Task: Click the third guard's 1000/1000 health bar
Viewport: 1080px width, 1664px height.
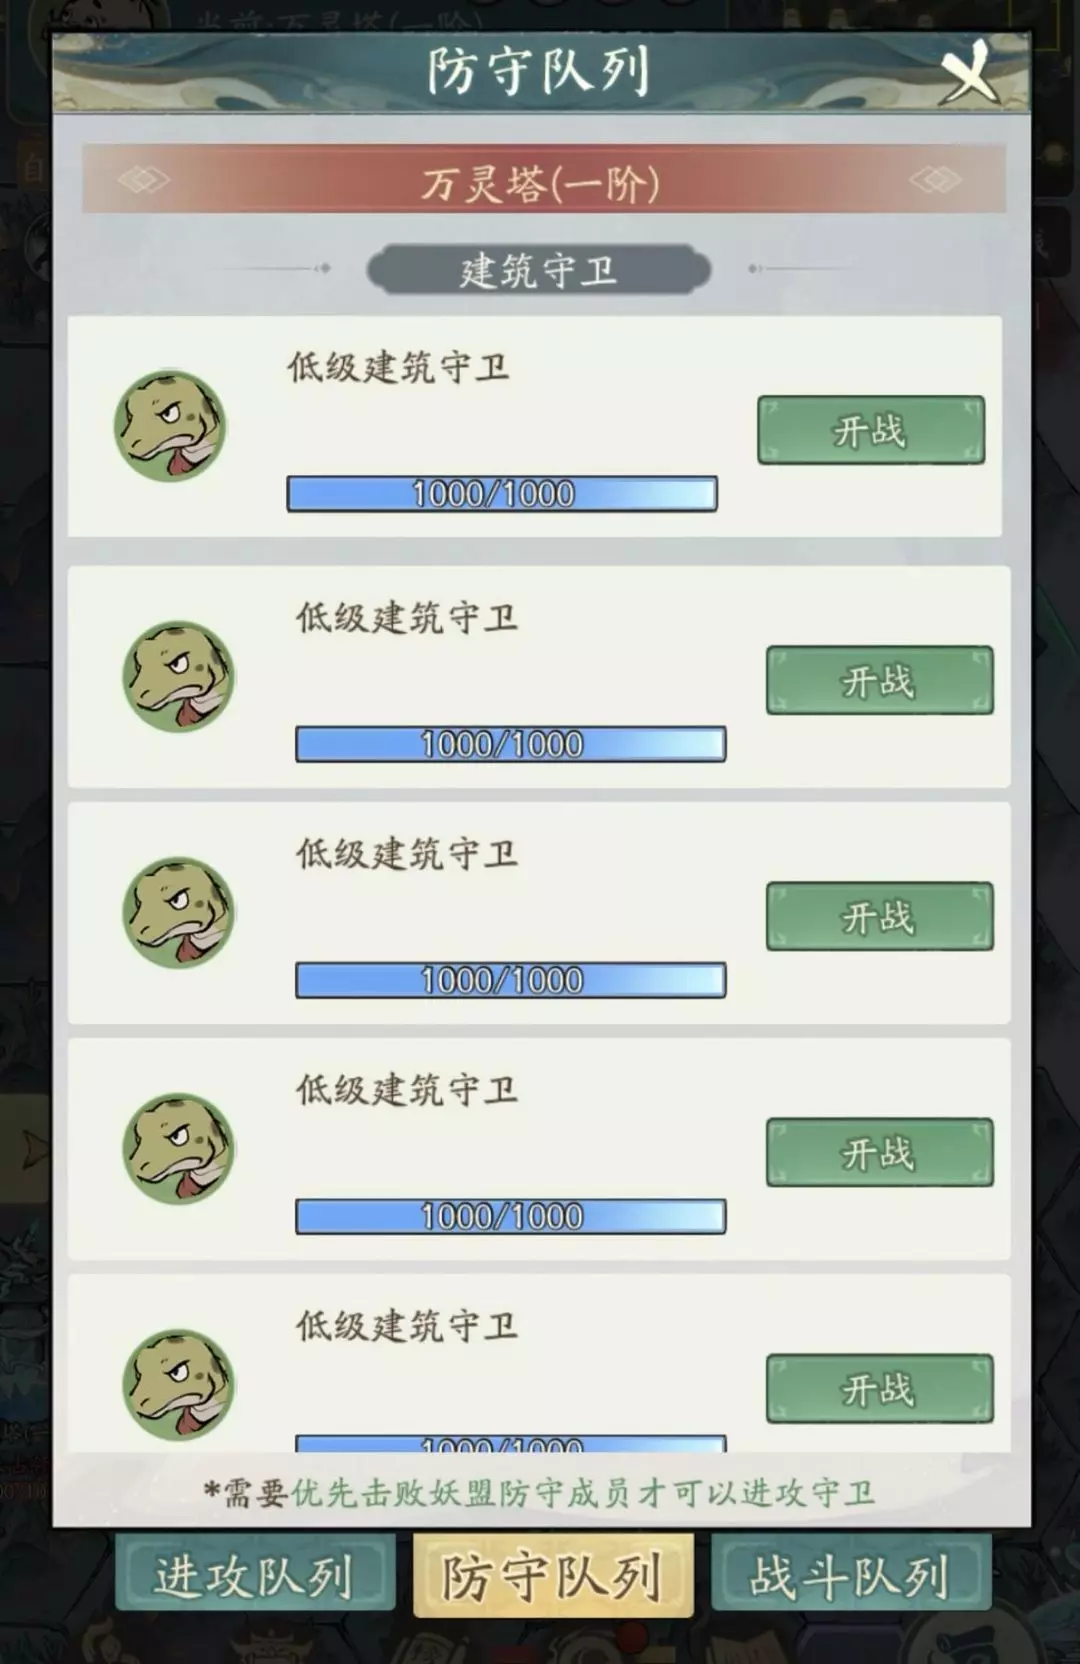Action: (511, 980)
